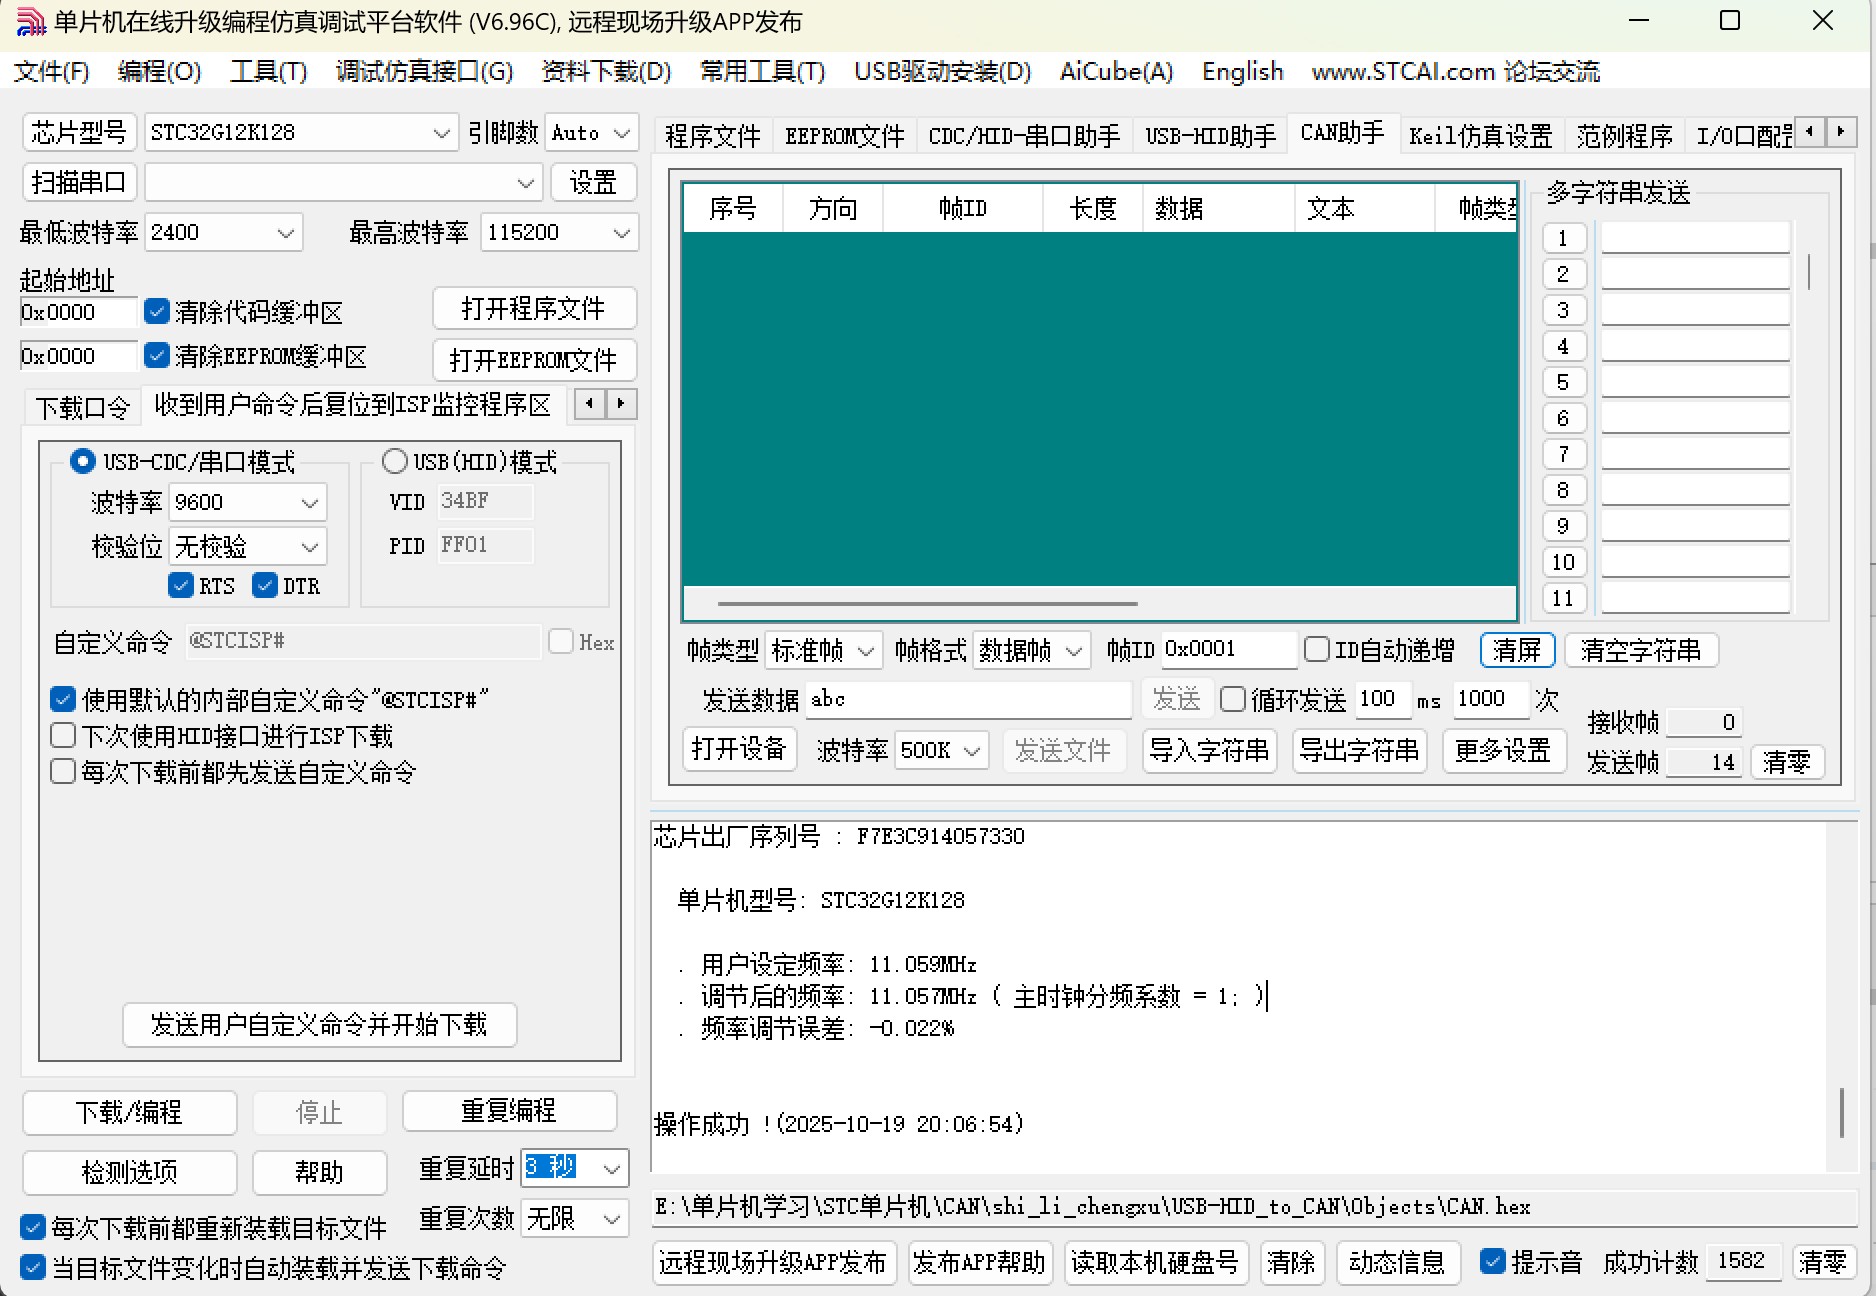Viewport: 1876px width, 1296px height.
Task: Enable the ID自动递增 checkbox
Action: pos(1318,649)
